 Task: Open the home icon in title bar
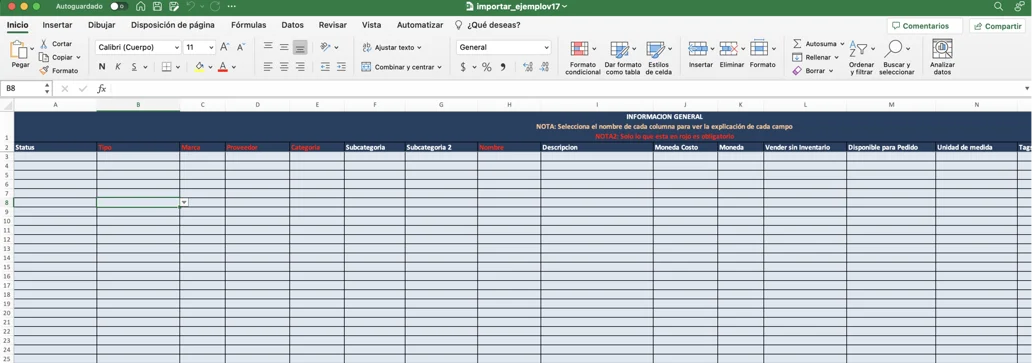140,6
